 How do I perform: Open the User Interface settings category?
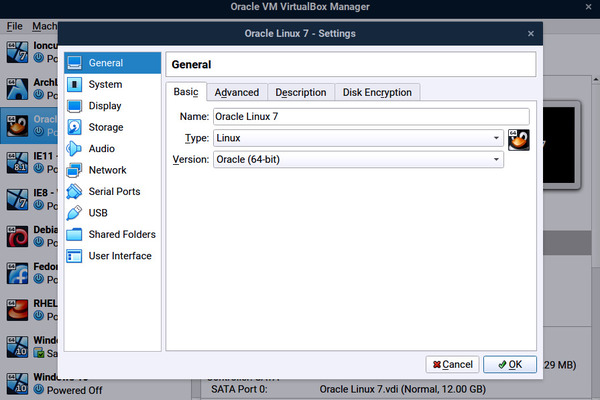click(x=119, y=256)
